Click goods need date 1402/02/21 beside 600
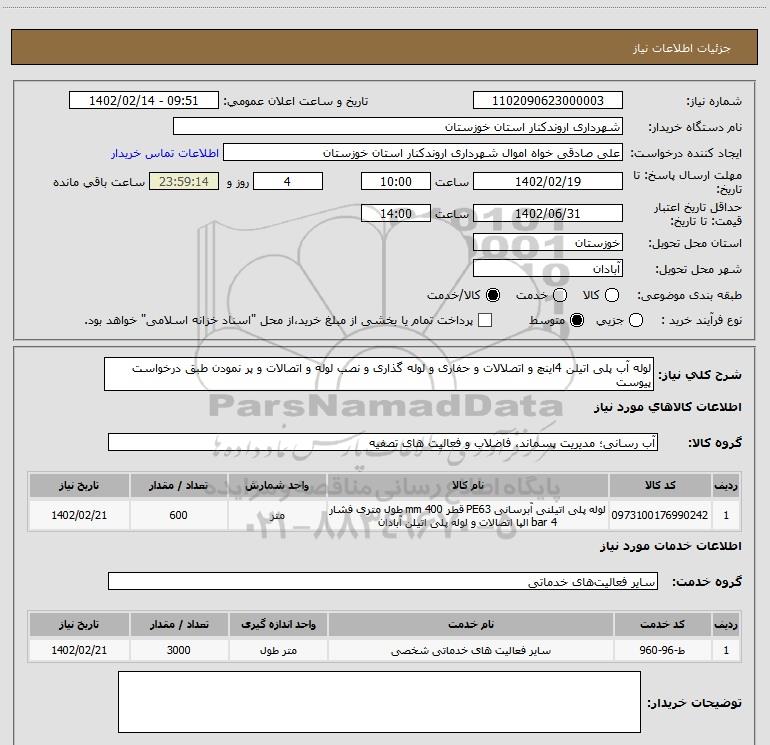770x745 pixels. tap(79, 515)
